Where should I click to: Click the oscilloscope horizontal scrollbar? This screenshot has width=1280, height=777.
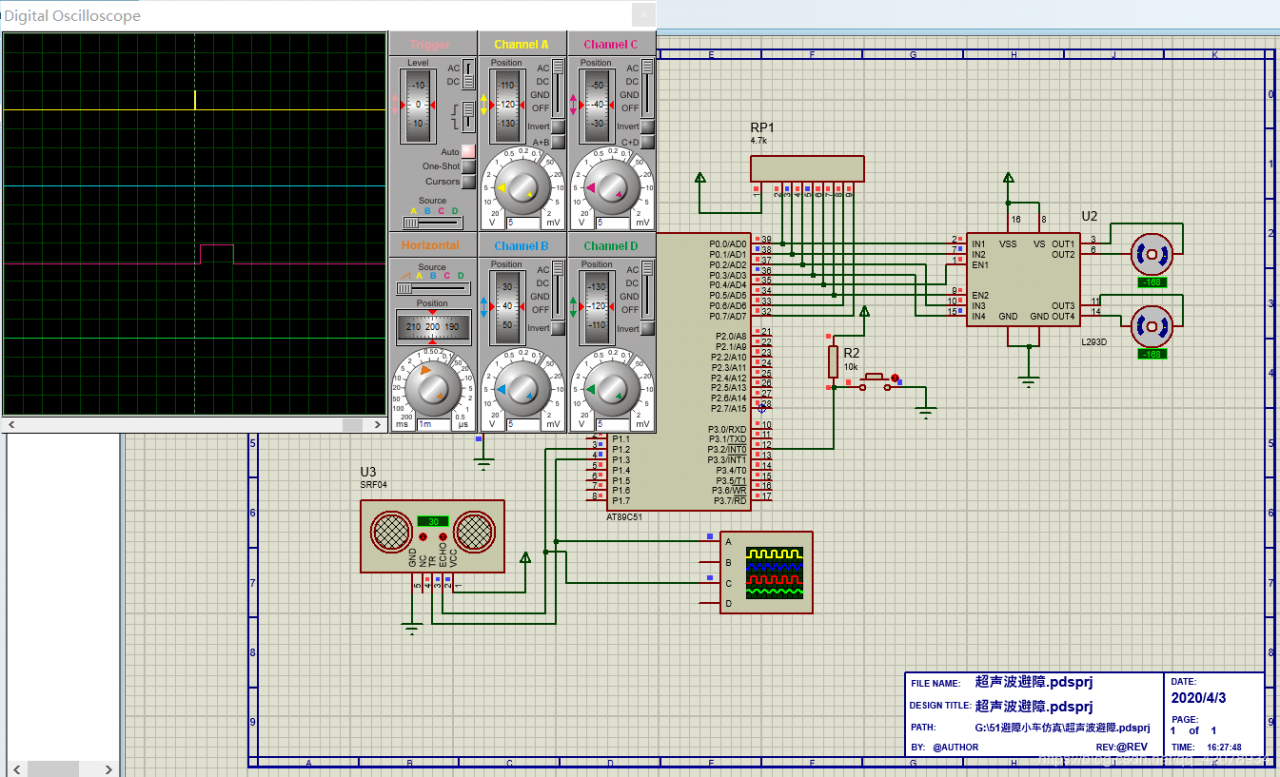point(194,425)
